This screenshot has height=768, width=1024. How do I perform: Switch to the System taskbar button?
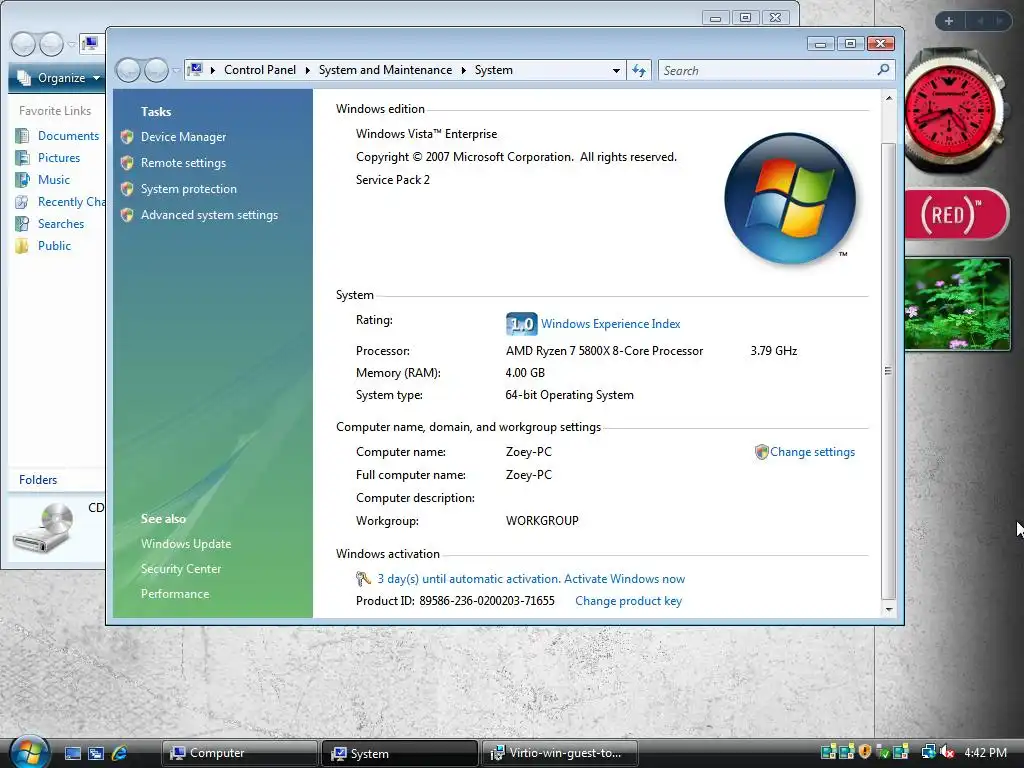click(x=400, y=753)
